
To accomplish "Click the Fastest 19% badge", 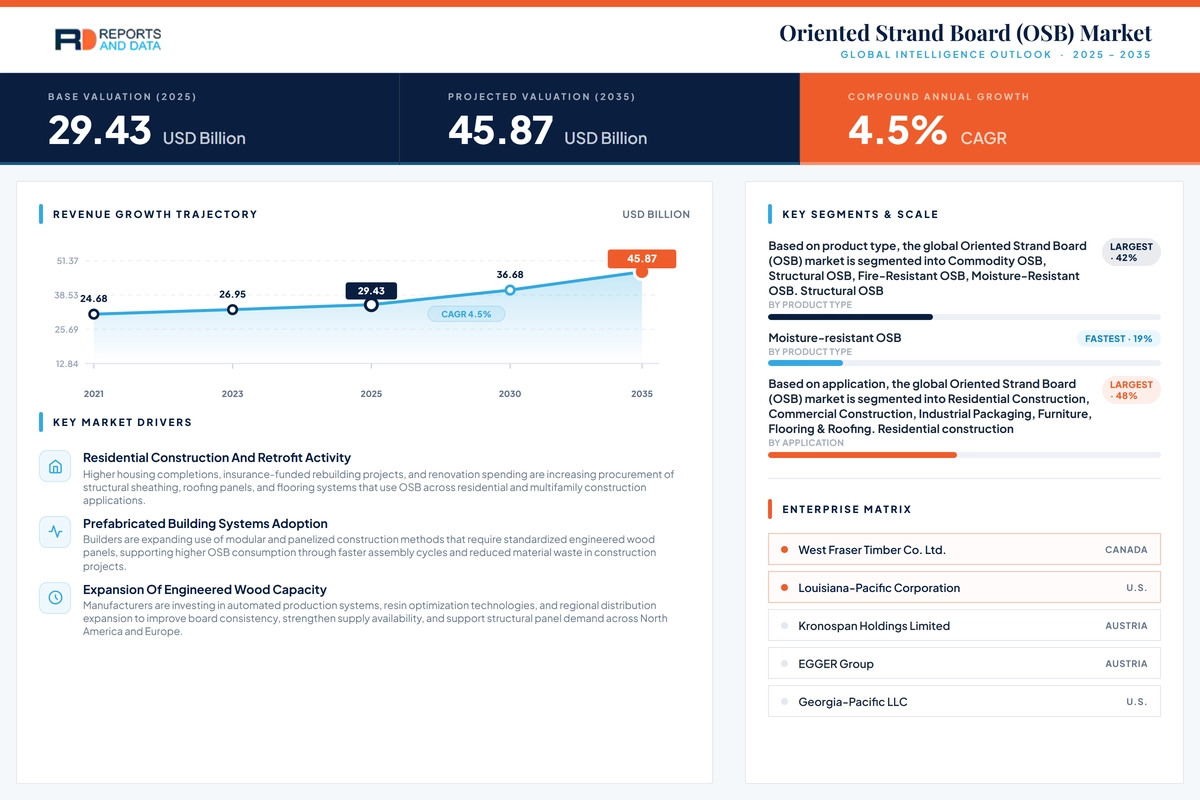I will pyautogui.click(x=1119, y=338).
